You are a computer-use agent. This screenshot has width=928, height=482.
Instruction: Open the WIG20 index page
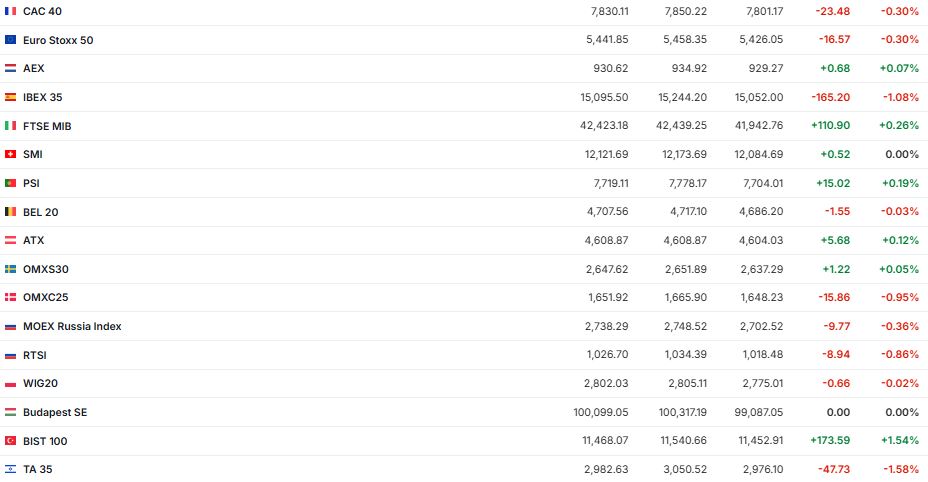pyautogui.click(x=39, y=384)
